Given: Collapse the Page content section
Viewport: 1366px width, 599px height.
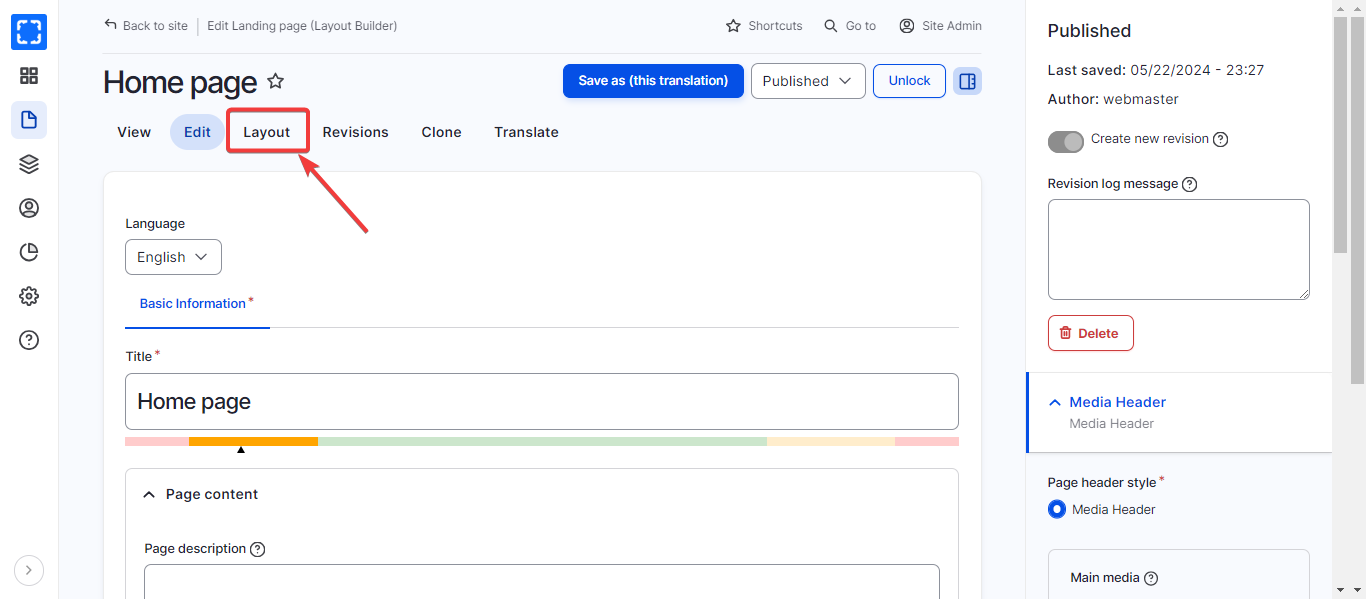Looking at the screenshot, I should coord(150,494).
